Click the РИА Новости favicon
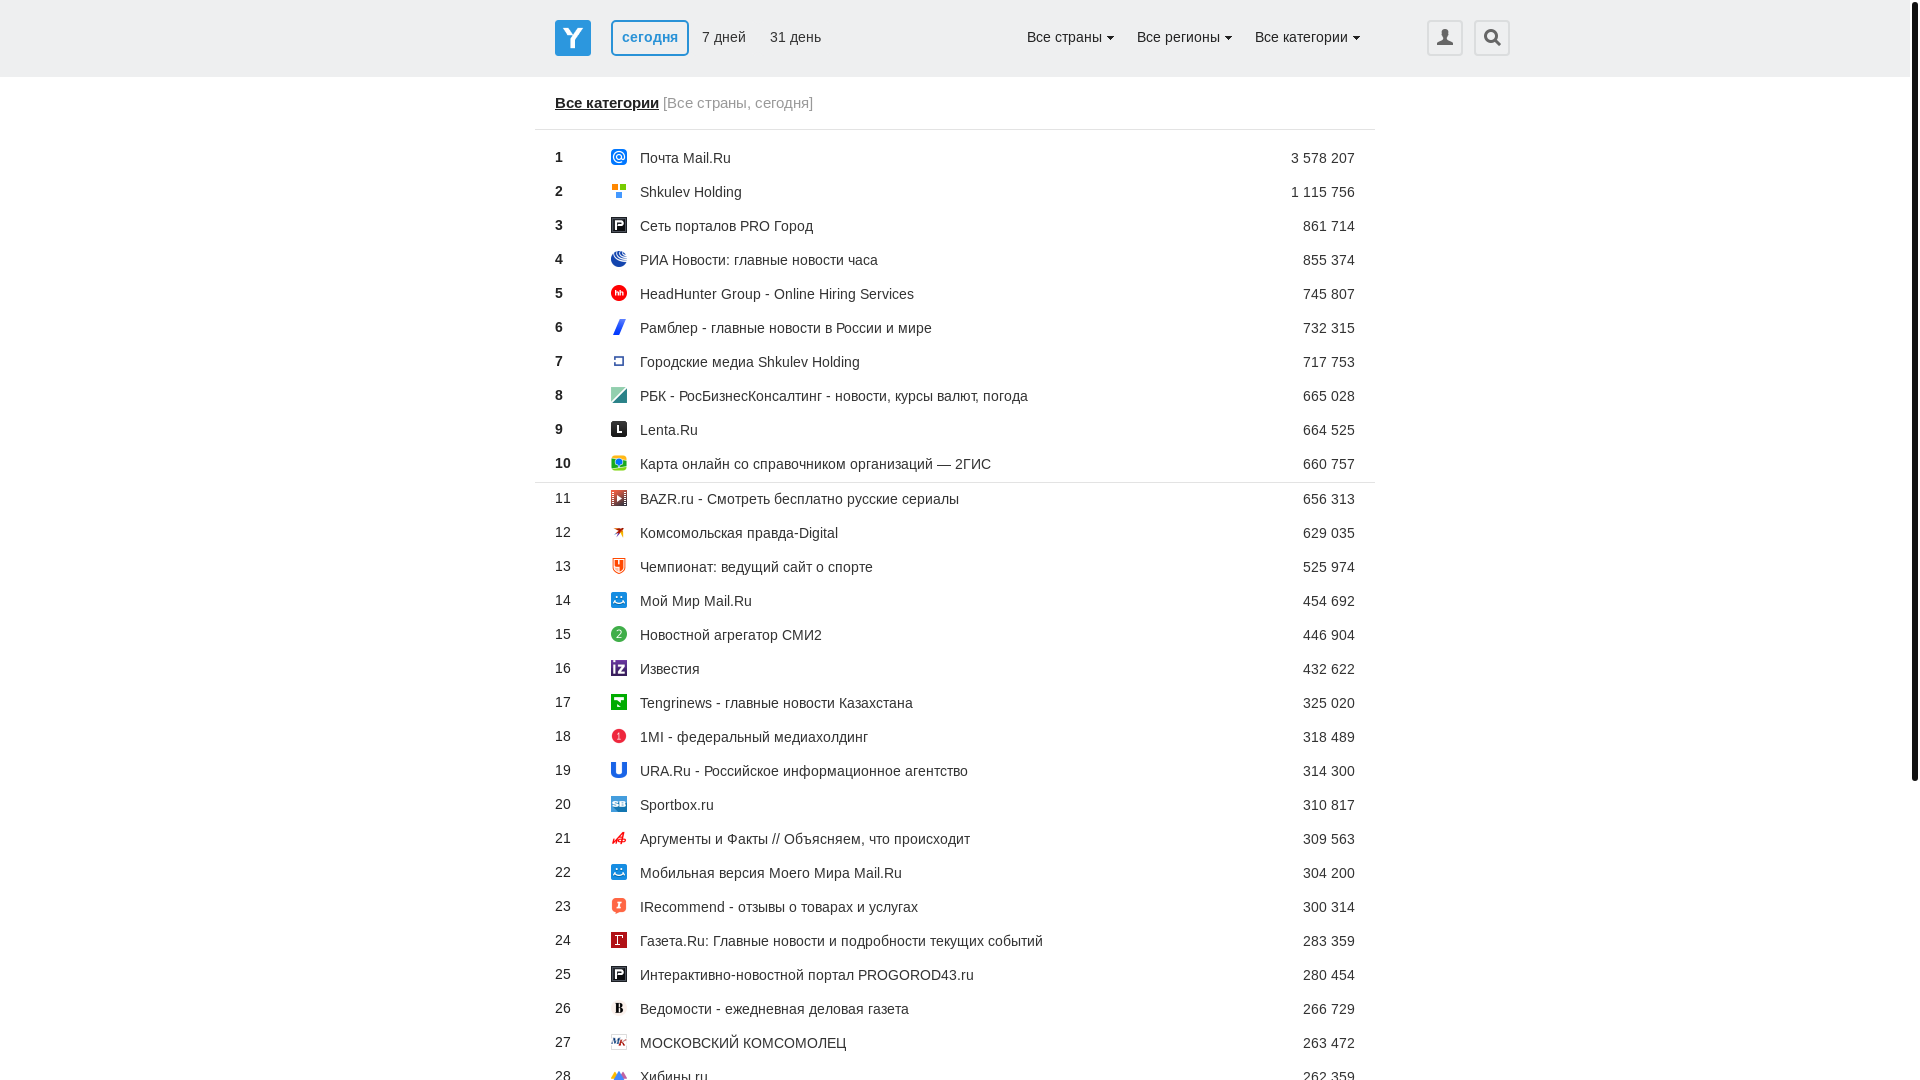 coord(619,259)
